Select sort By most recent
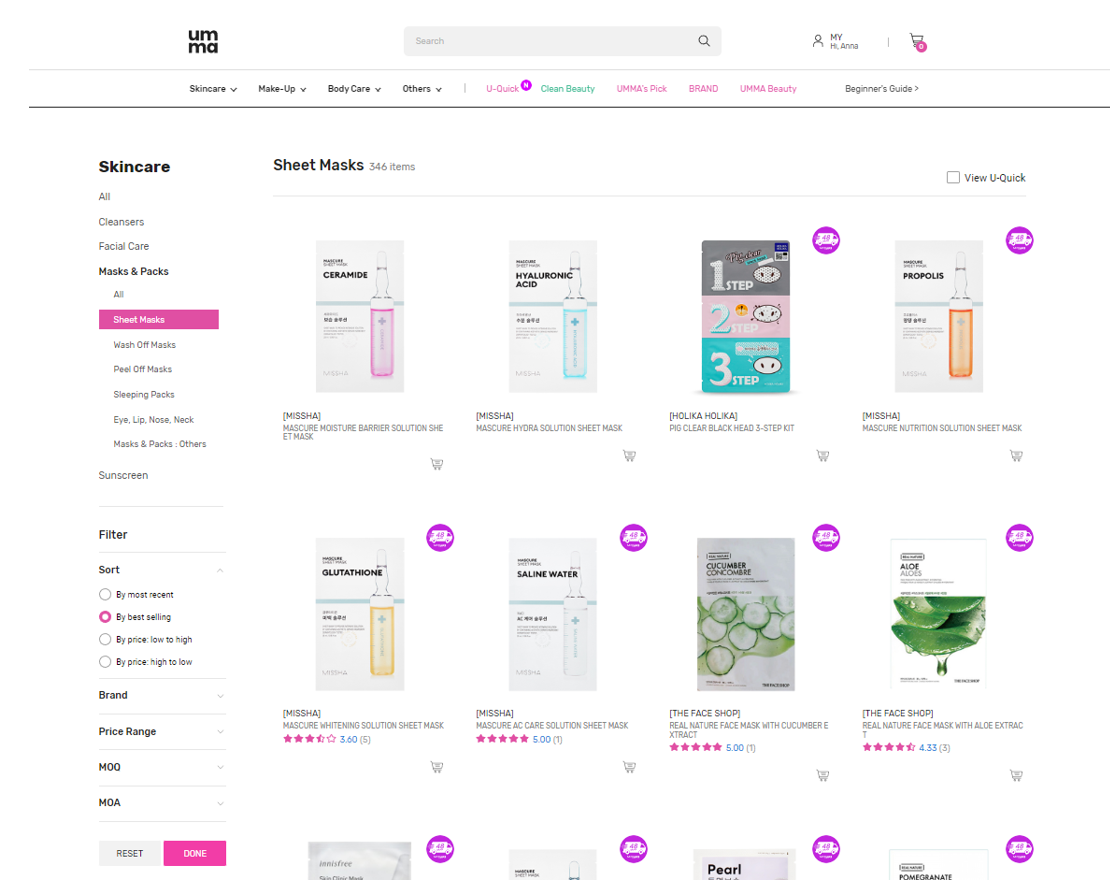1110x882 pixels. [105, 595]
